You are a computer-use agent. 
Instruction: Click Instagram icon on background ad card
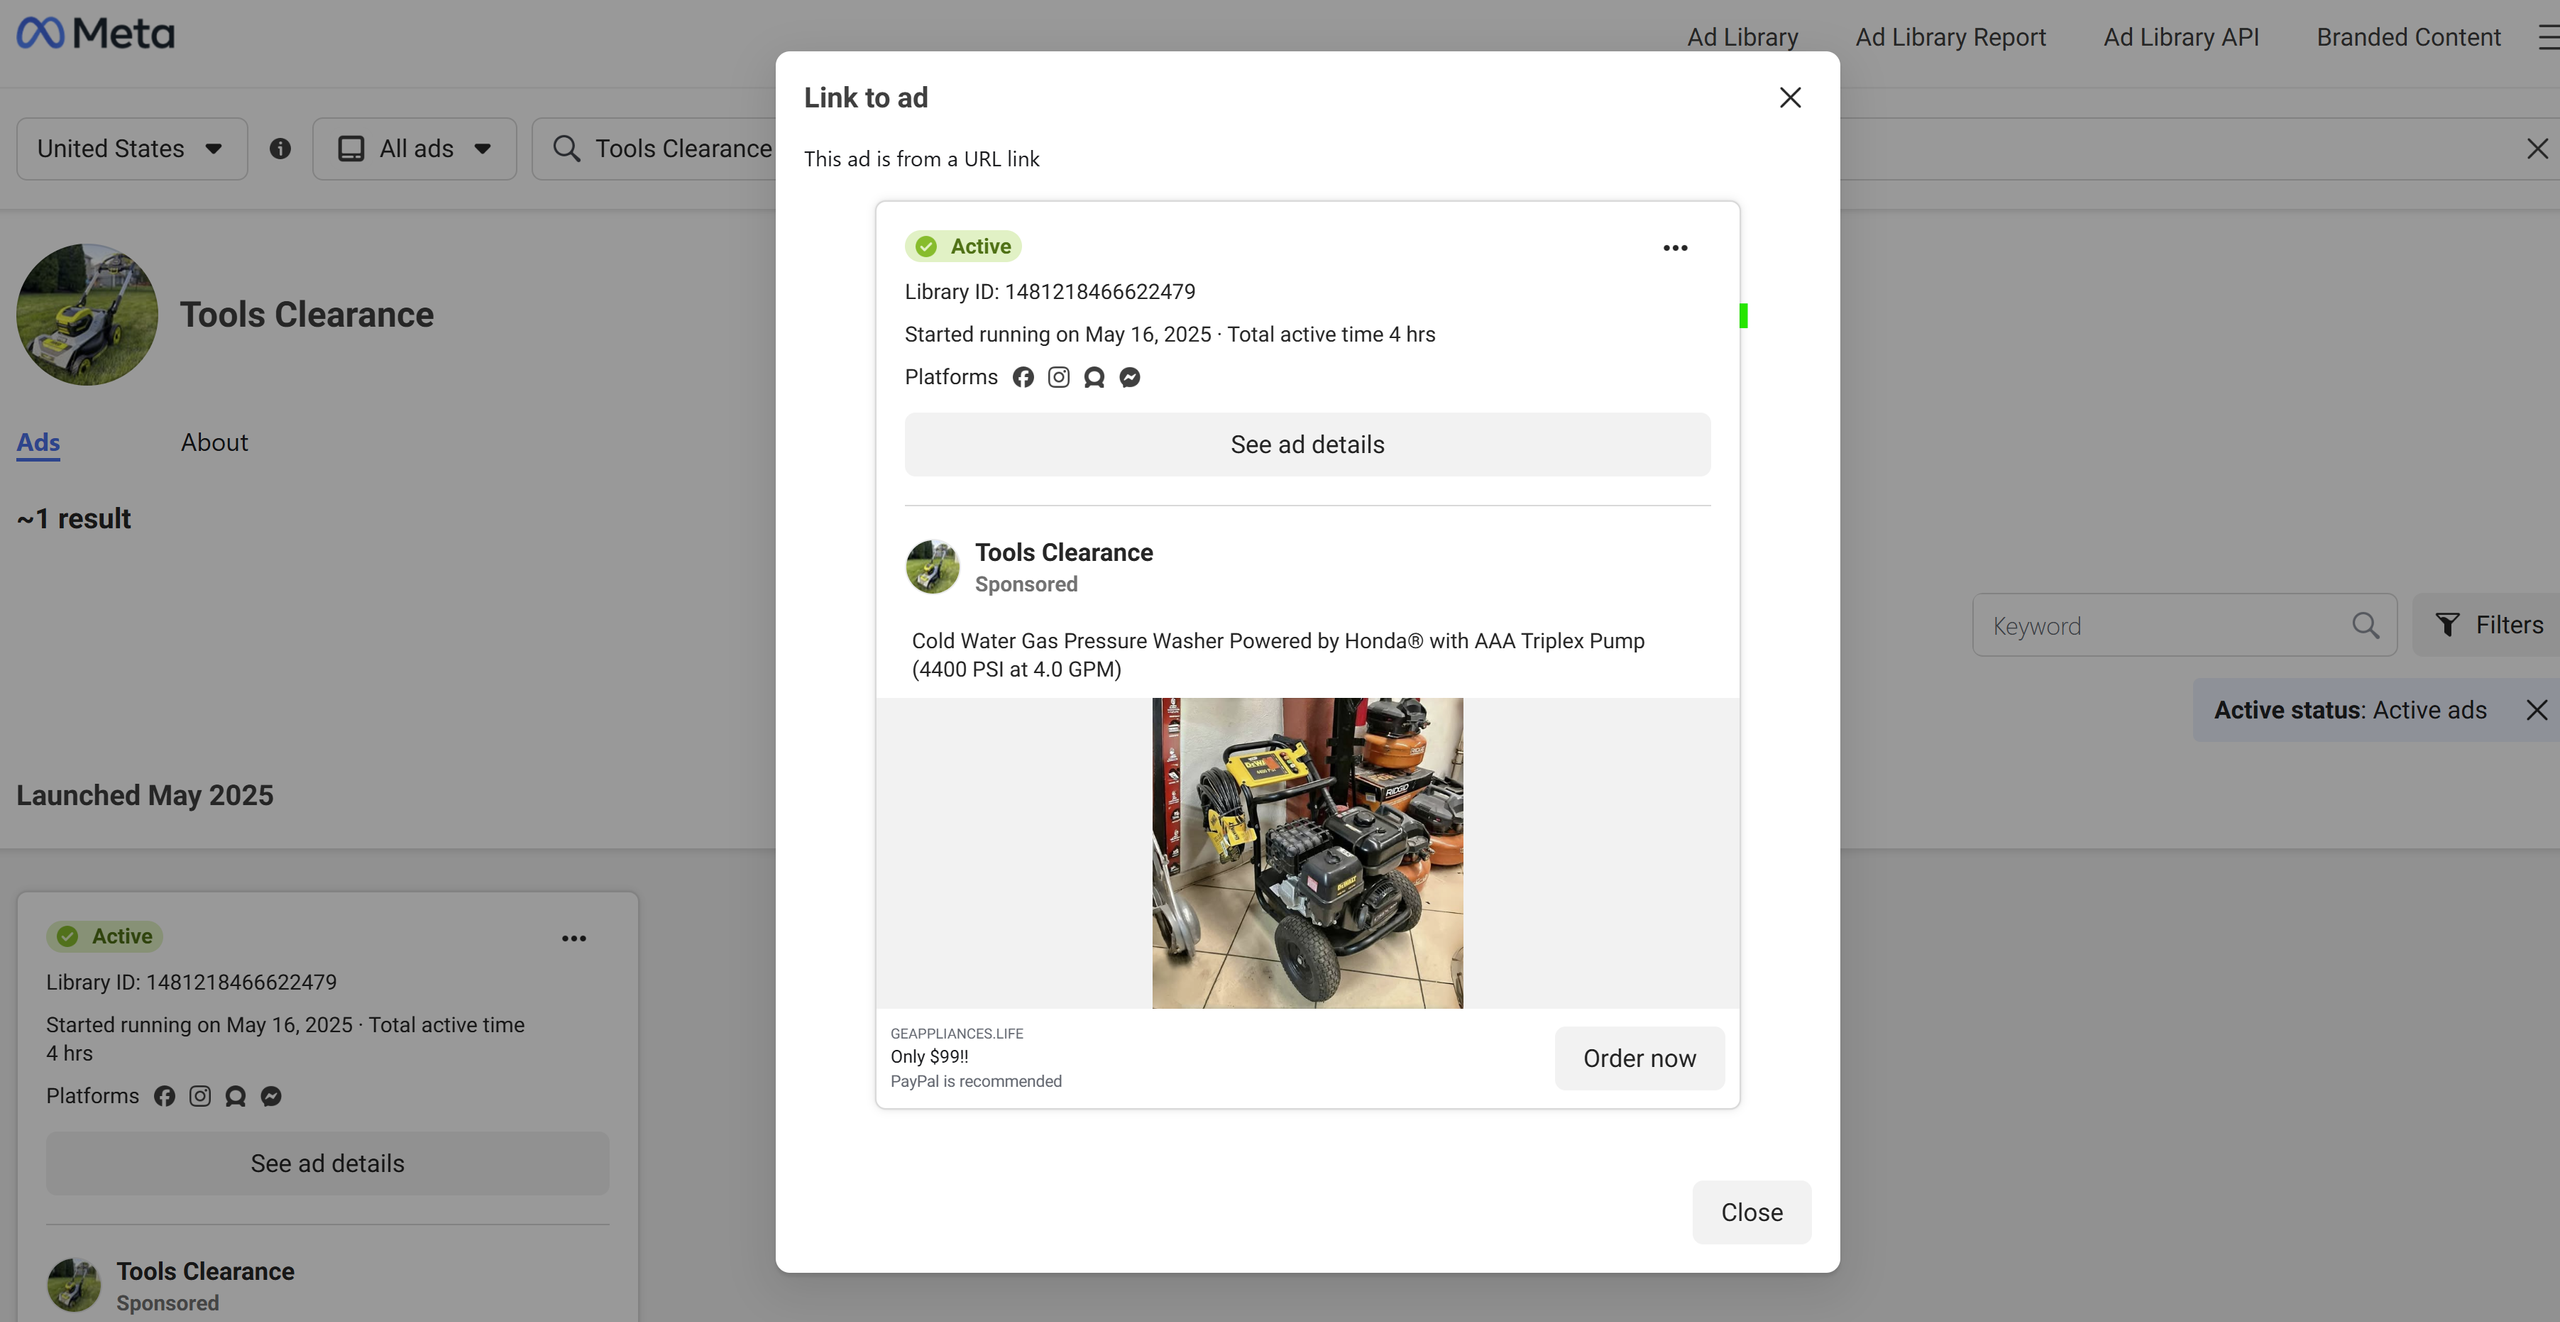tap(200, 1096)
